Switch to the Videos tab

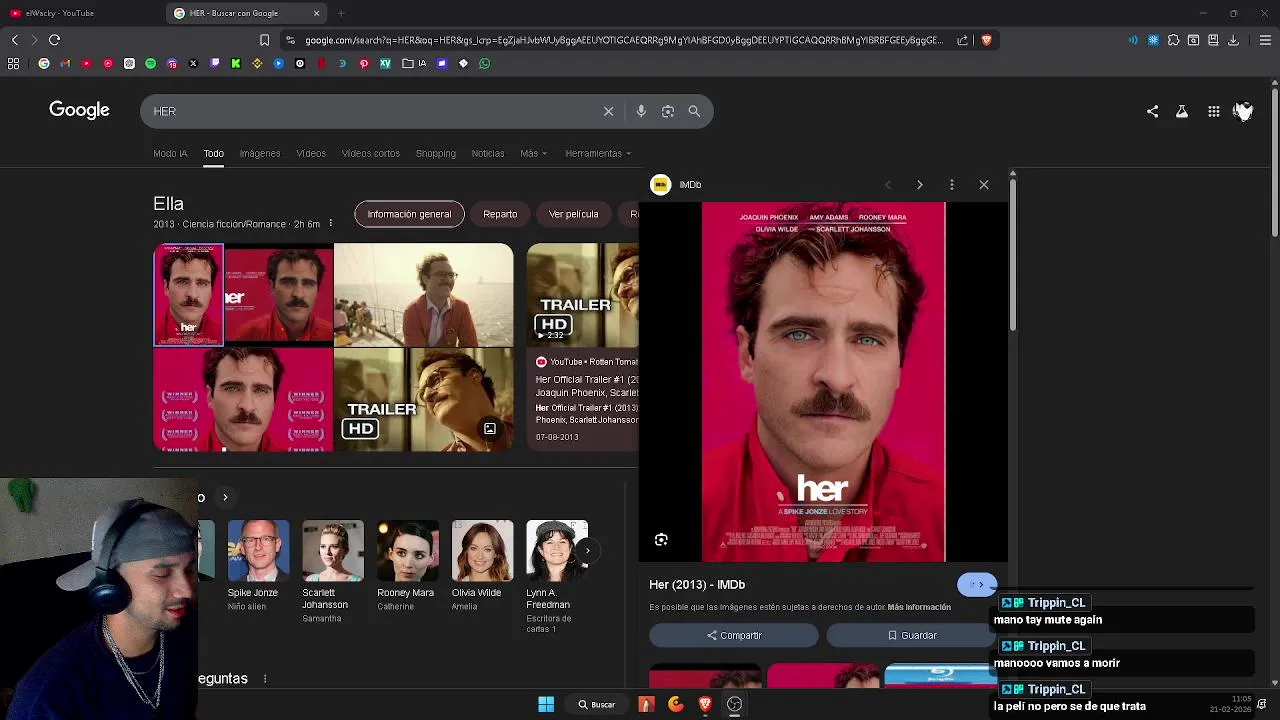(x=311, y=153)
